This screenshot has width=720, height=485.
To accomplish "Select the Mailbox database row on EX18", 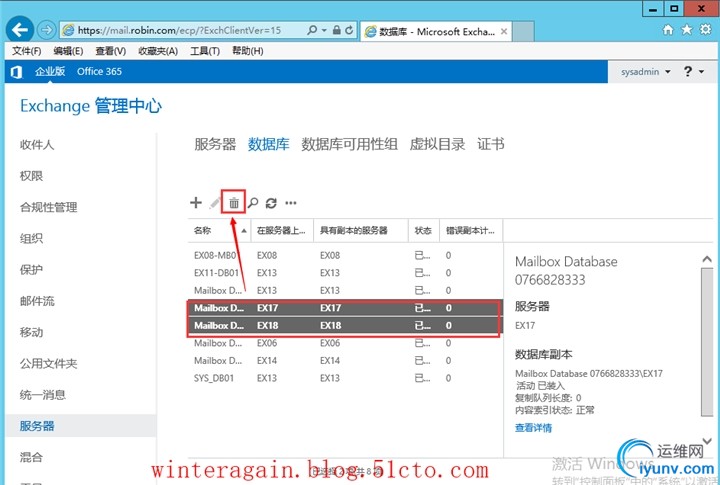I will pos(345,325).
